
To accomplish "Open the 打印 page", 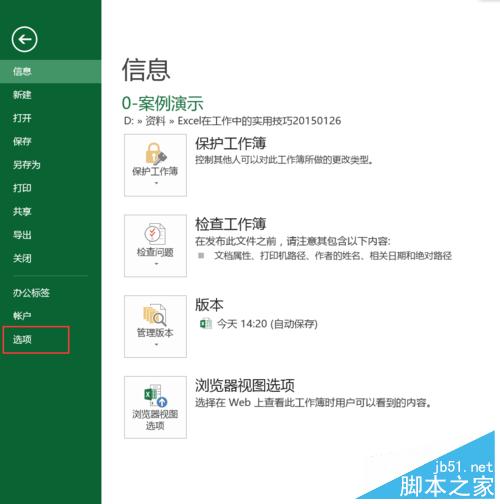I will [22, 188].
